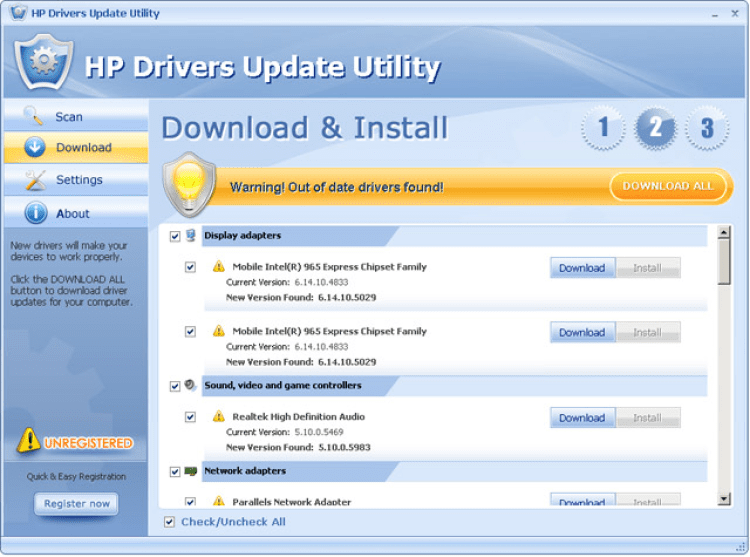Screen dimensions: 750x557
Task: Click warning icon beside second Mobile Intel driver
Action: (219, 331)
